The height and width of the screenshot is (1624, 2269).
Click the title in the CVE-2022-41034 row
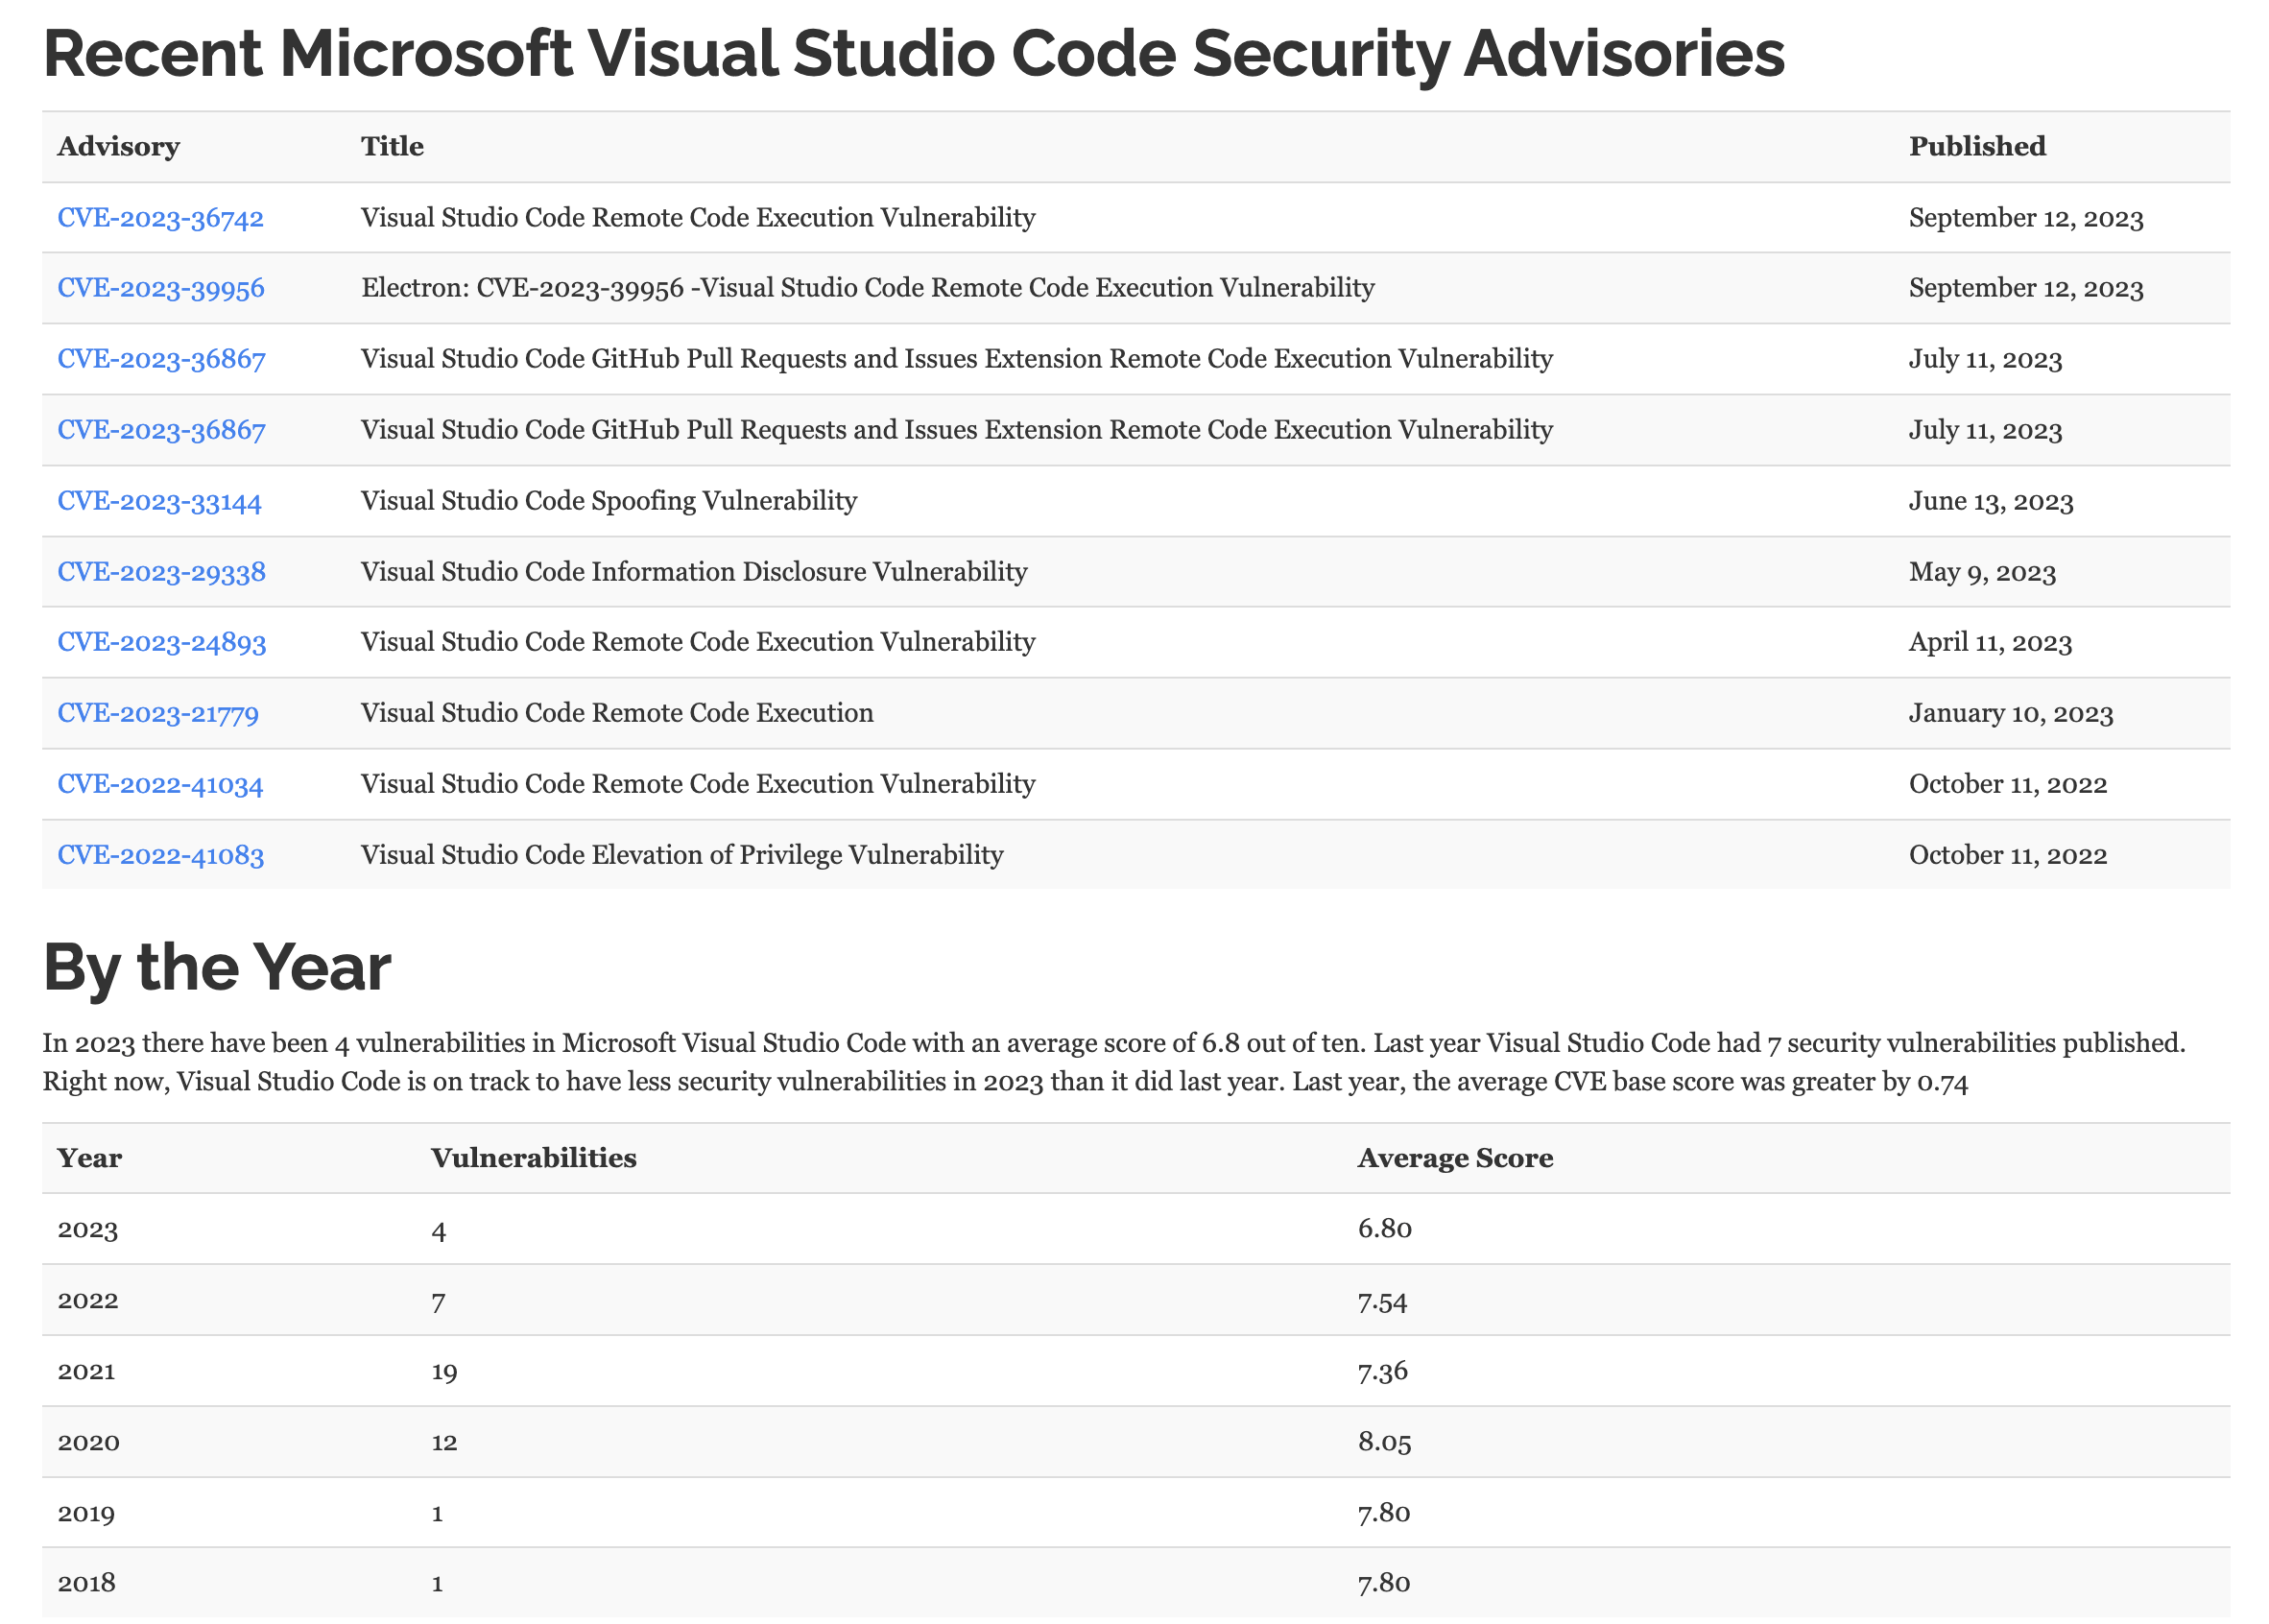click(x=698, y=784)
